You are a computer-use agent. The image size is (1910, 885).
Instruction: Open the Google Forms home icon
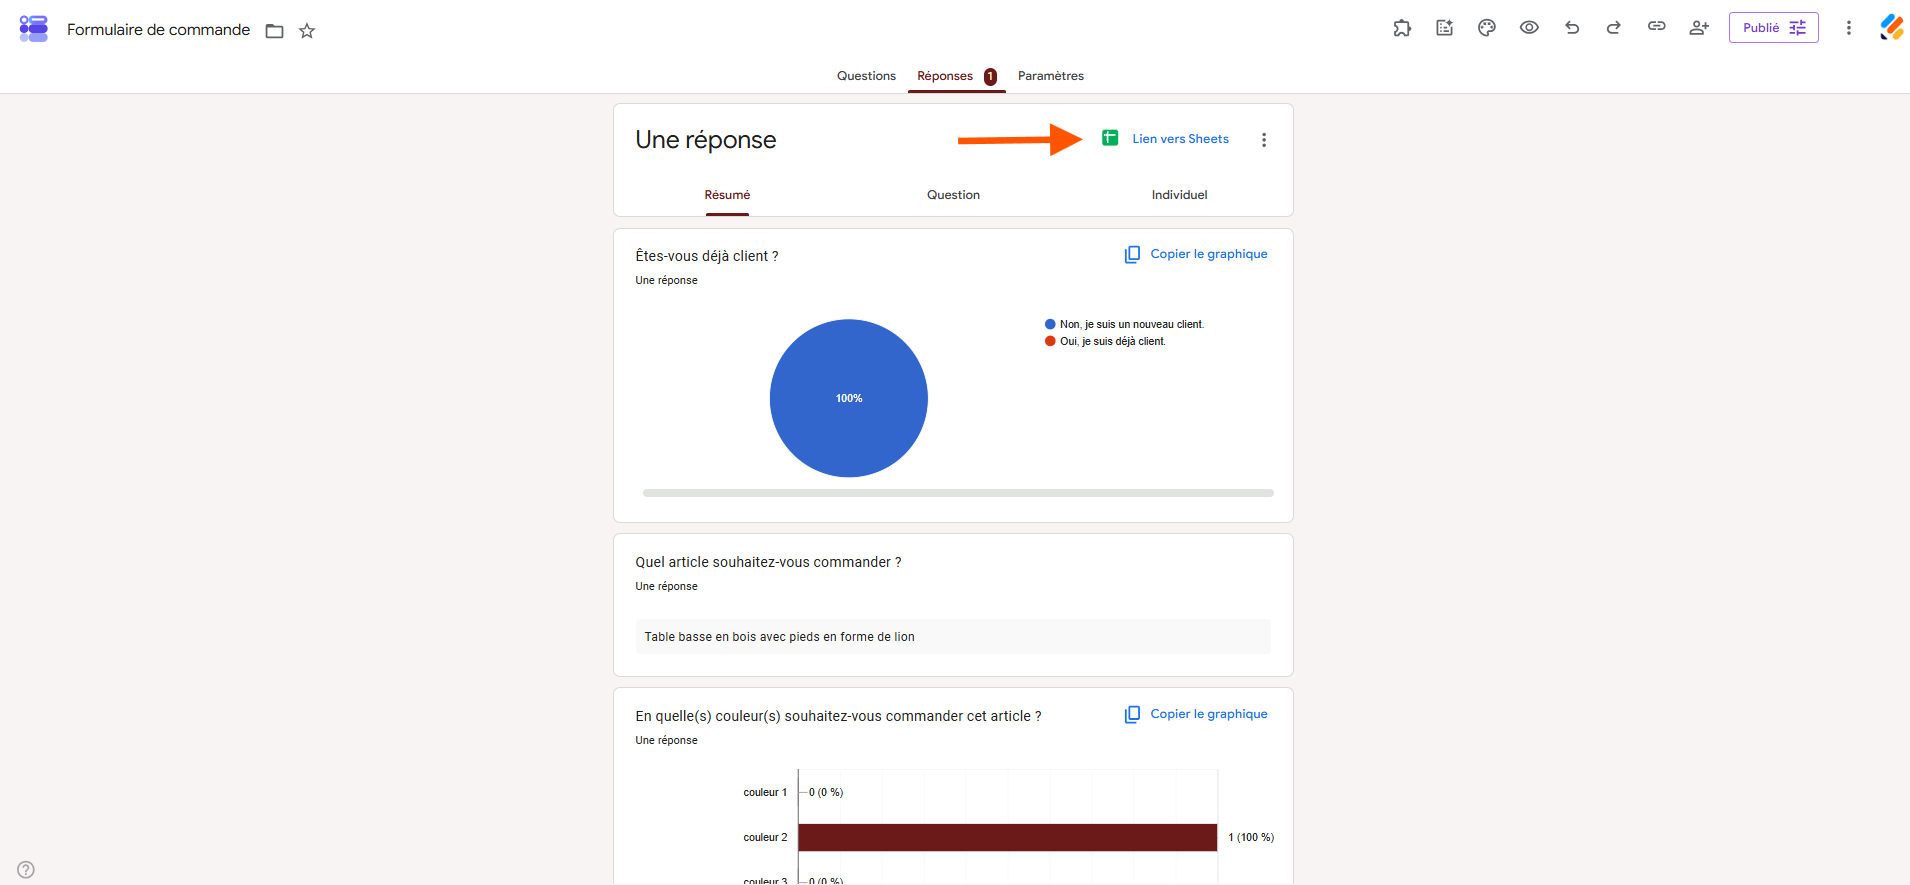(x=33, y=28)
